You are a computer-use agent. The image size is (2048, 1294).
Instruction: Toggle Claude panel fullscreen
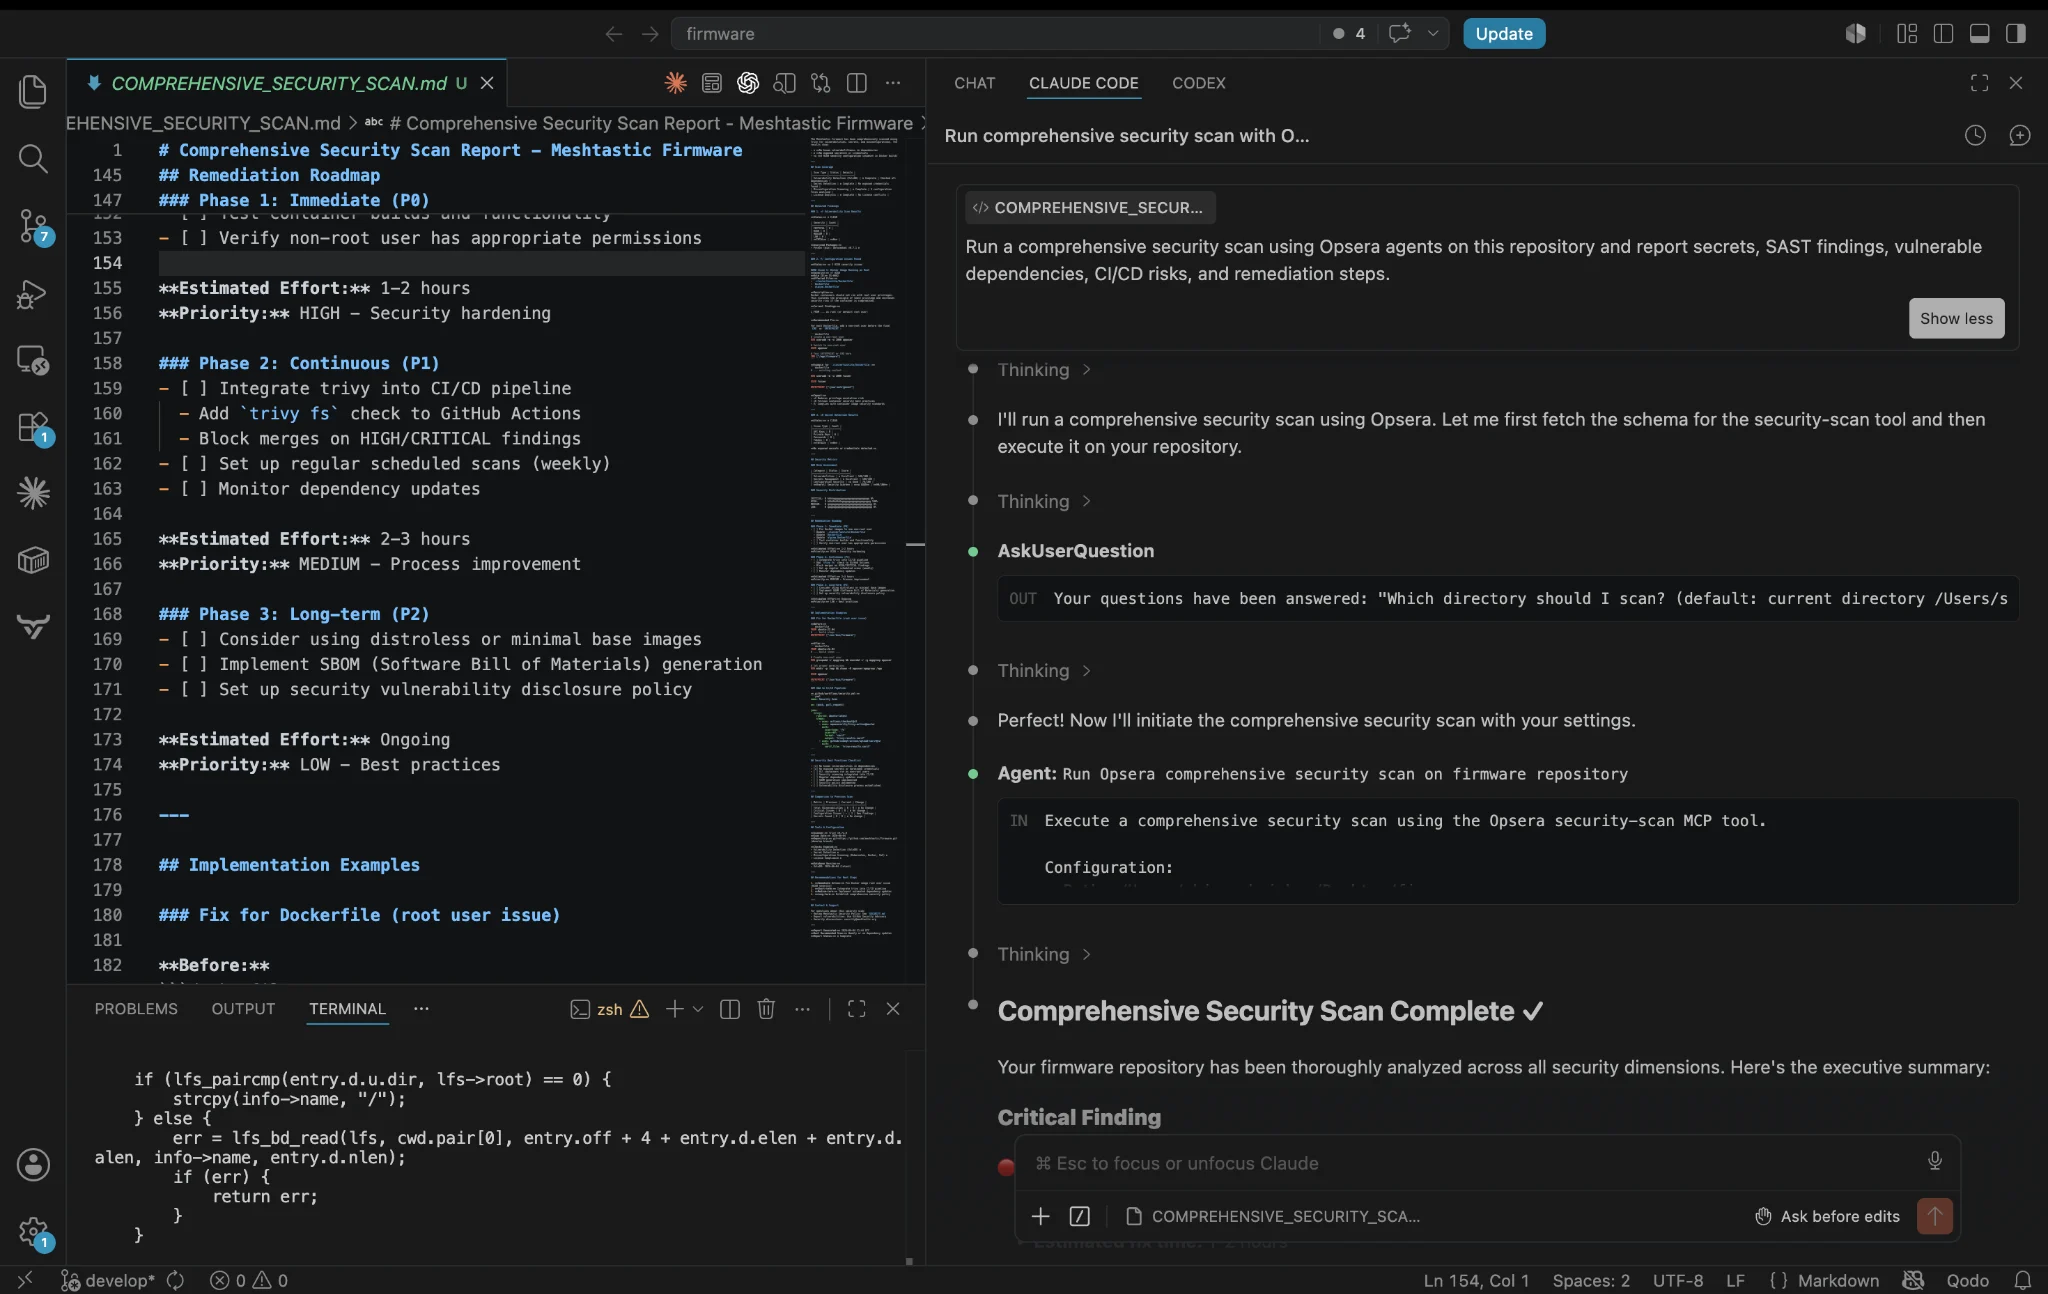pyautogui.click(x=1979, y=83)
